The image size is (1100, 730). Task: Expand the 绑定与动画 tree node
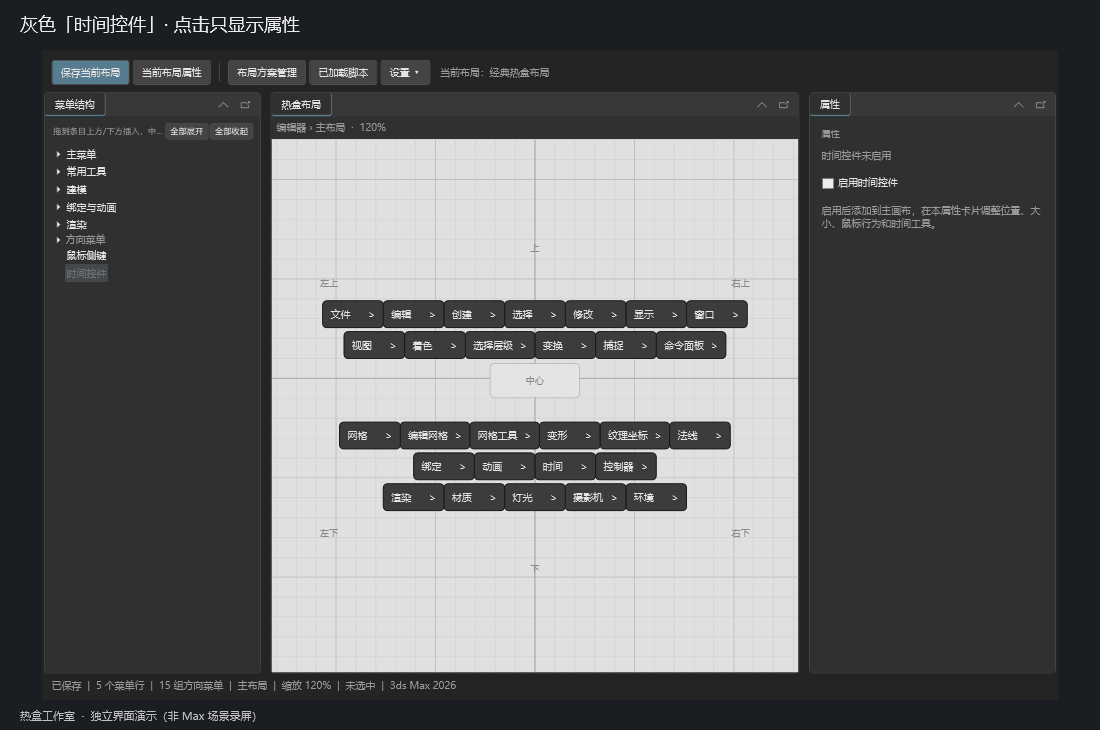pos(58,207)
